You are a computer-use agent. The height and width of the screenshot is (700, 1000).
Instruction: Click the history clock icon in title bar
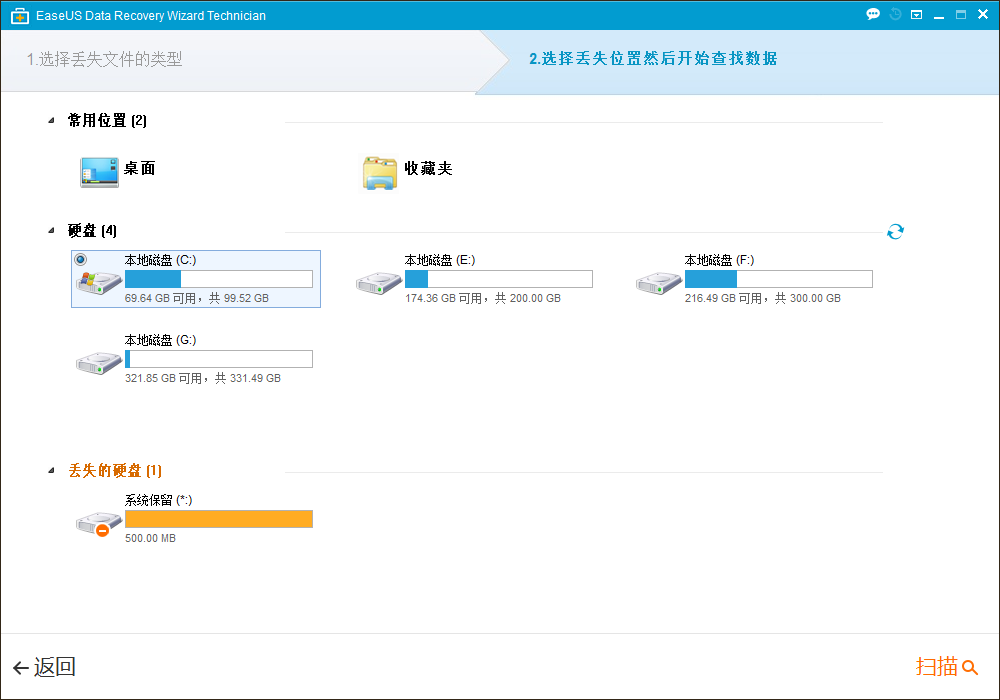coord(895,14)
